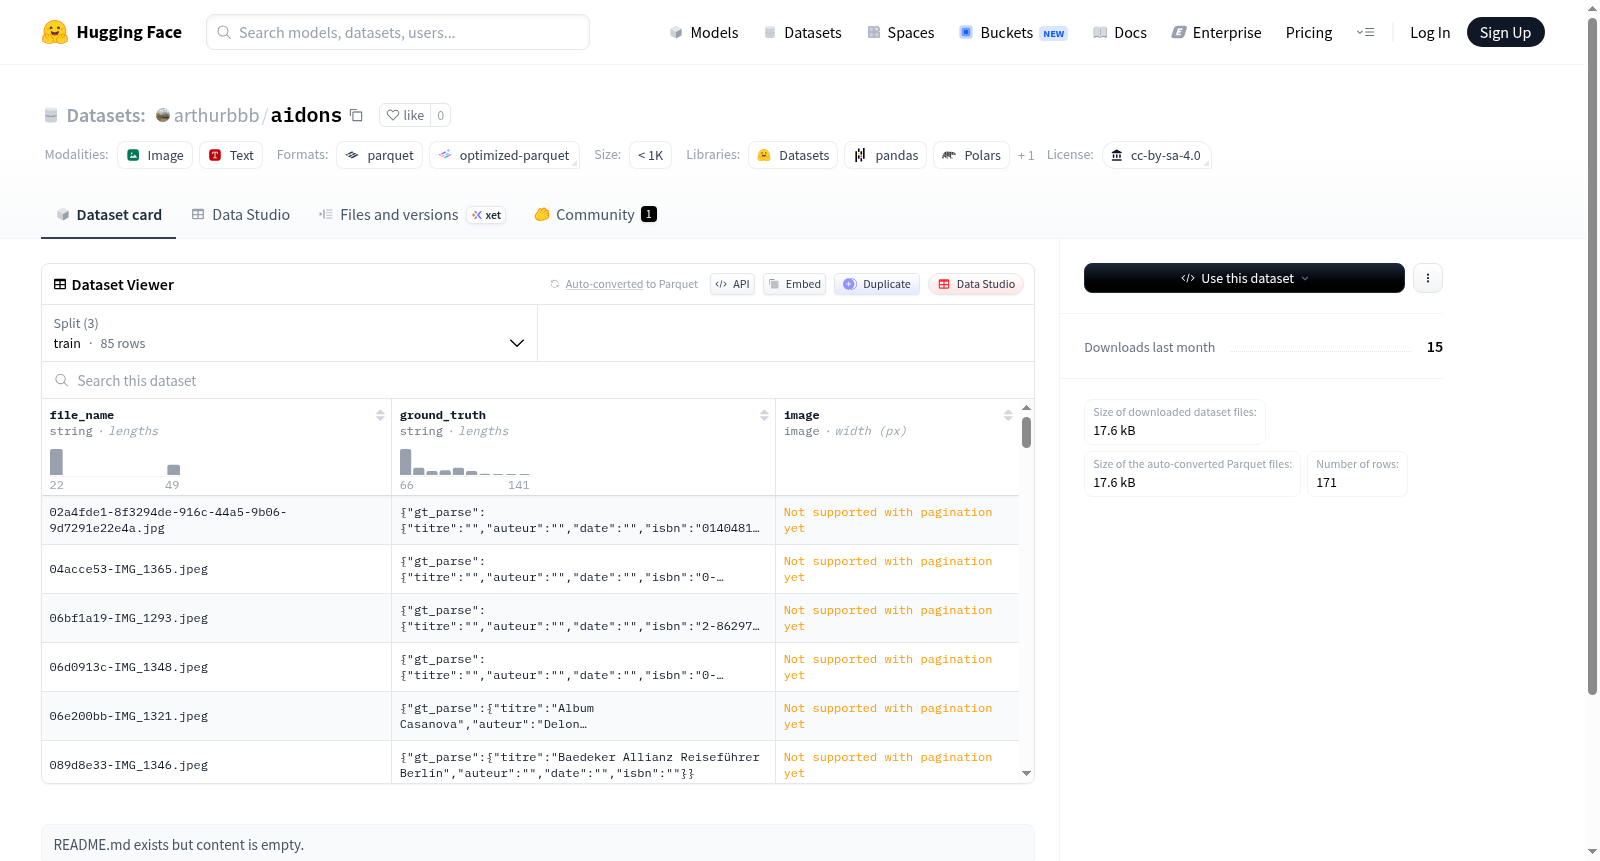1600x861 pixels.
Task: Click the page scrollbar on right edge
Action: 1593,355
